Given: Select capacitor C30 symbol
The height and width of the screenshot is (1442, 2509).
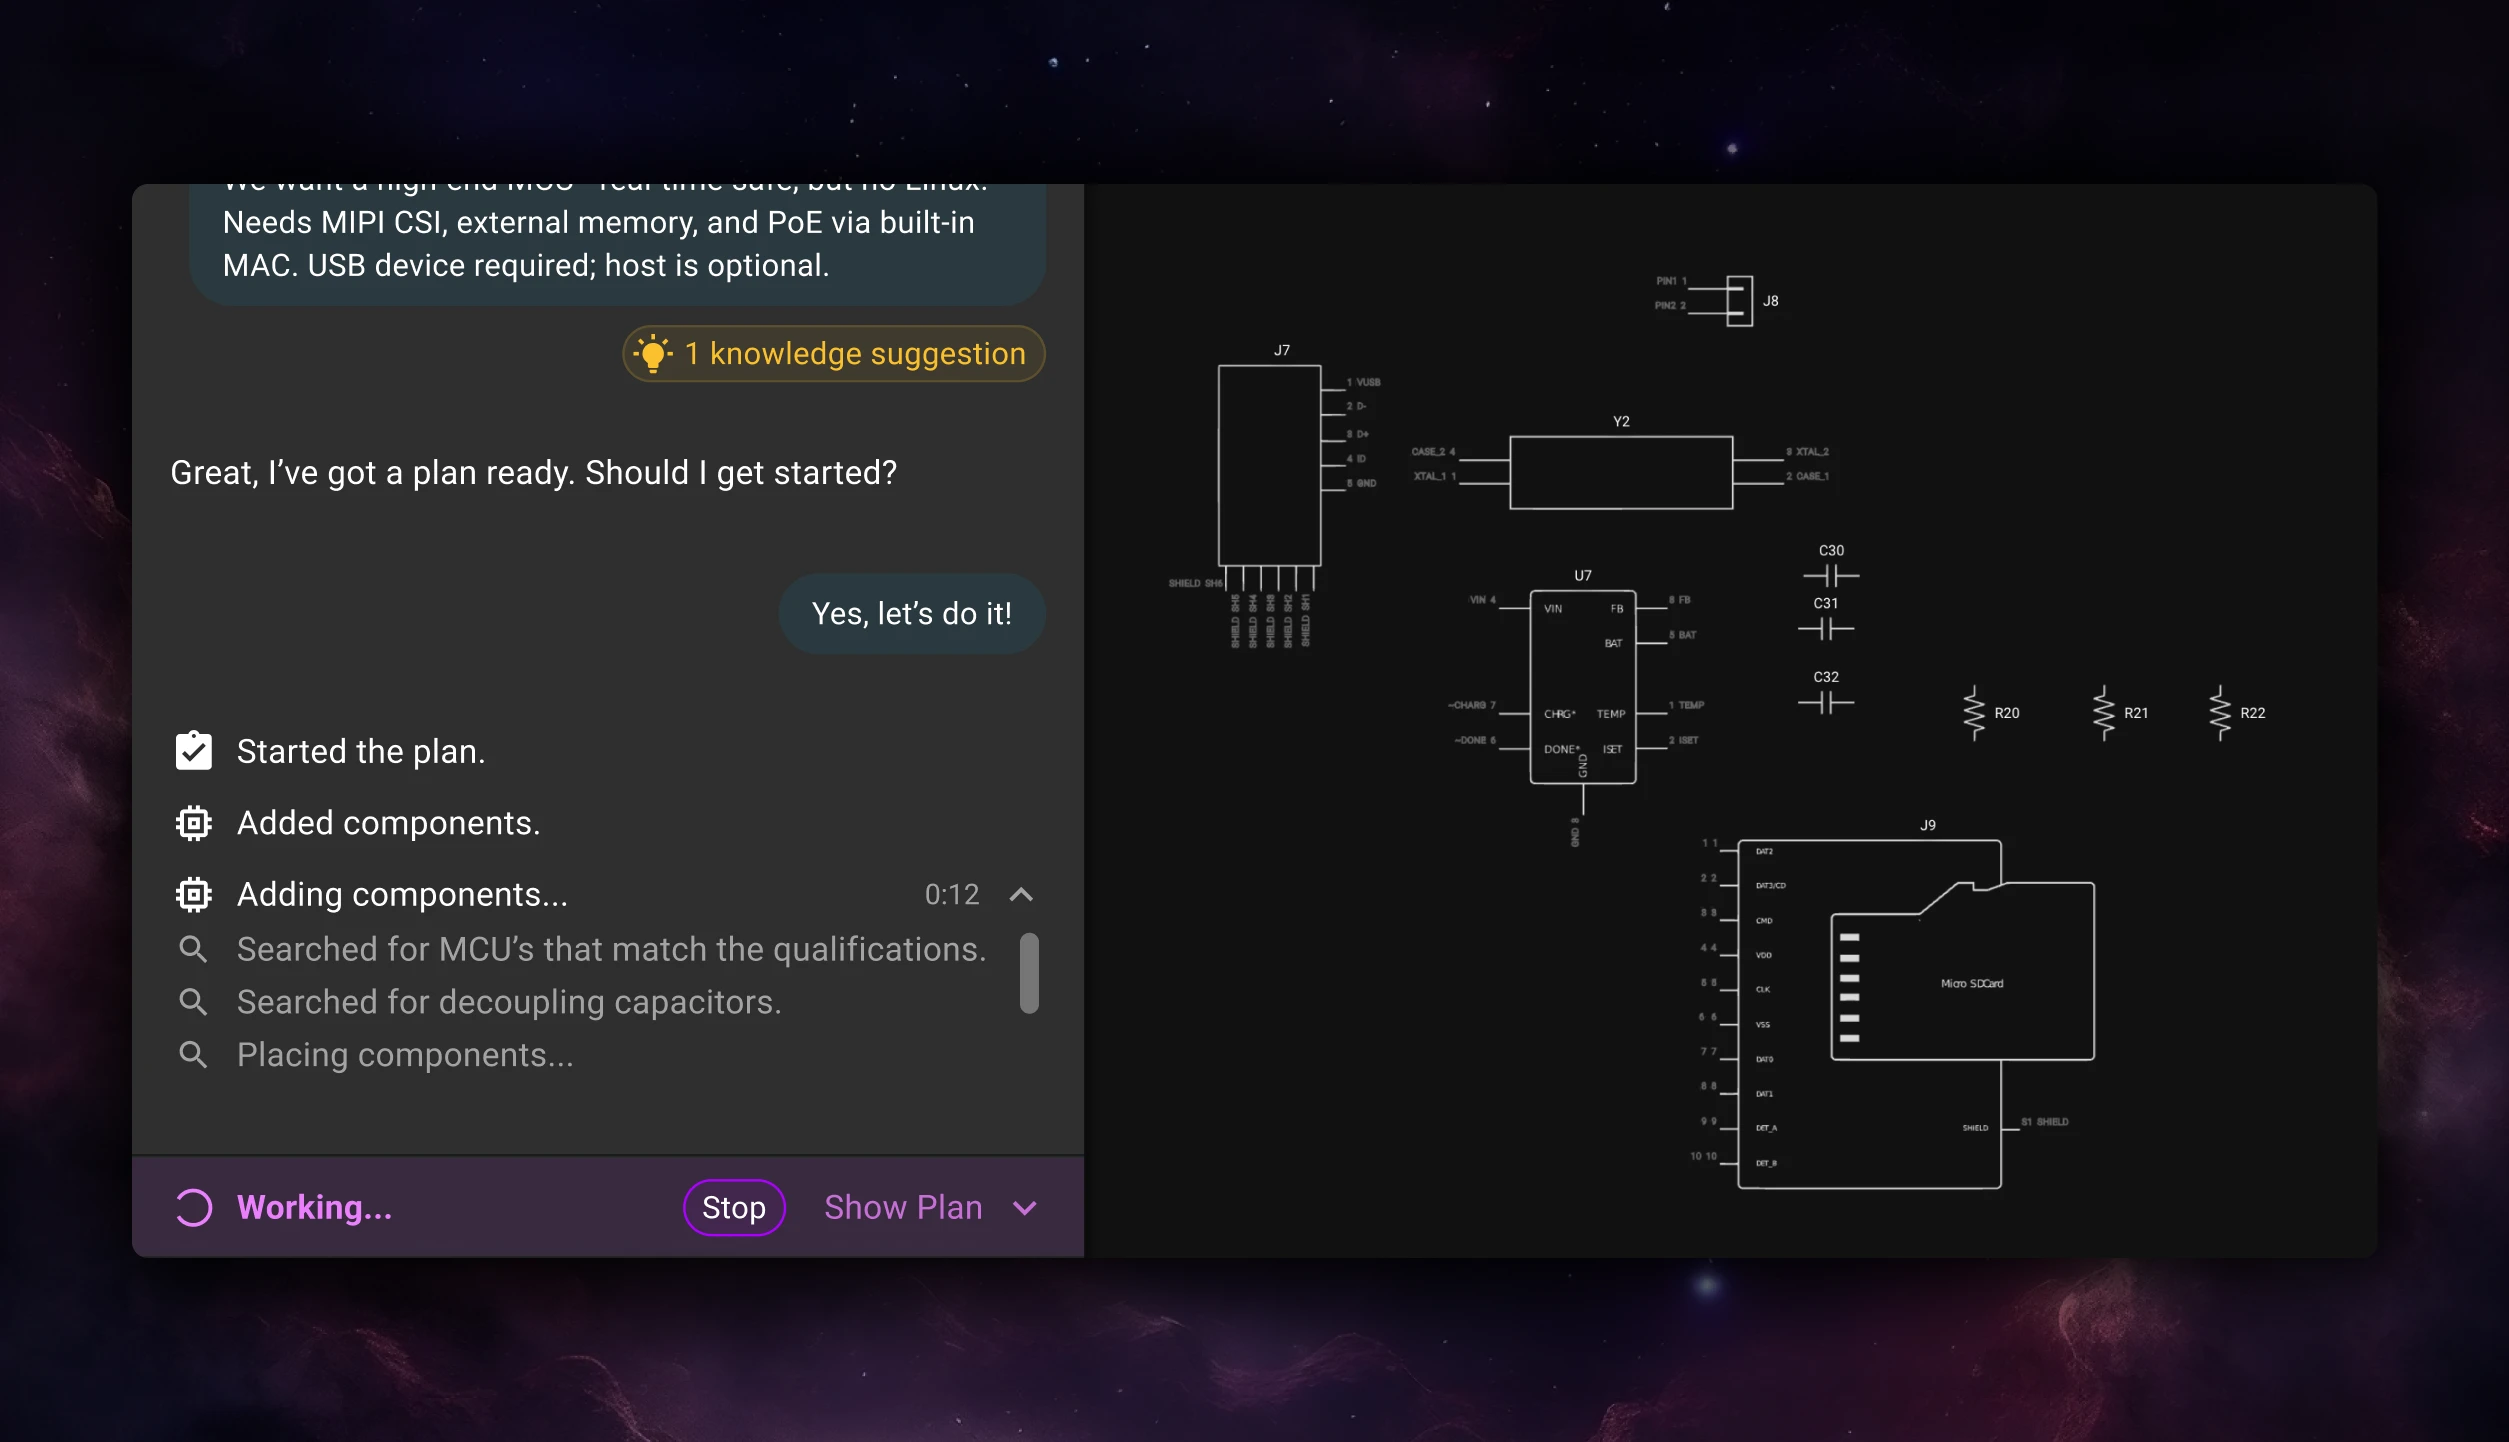Looking at the screenshot, I should tap(1830, 575).
